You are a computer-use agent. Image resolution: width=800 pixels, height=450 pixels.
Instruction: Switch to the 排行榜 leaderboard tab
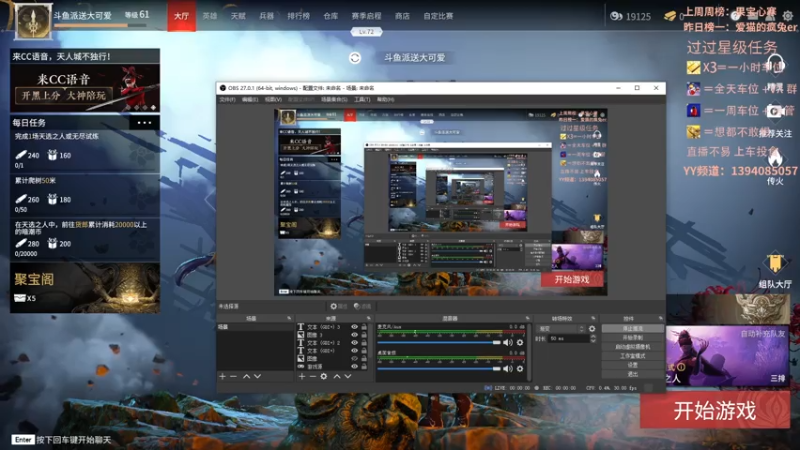point(298,16)
